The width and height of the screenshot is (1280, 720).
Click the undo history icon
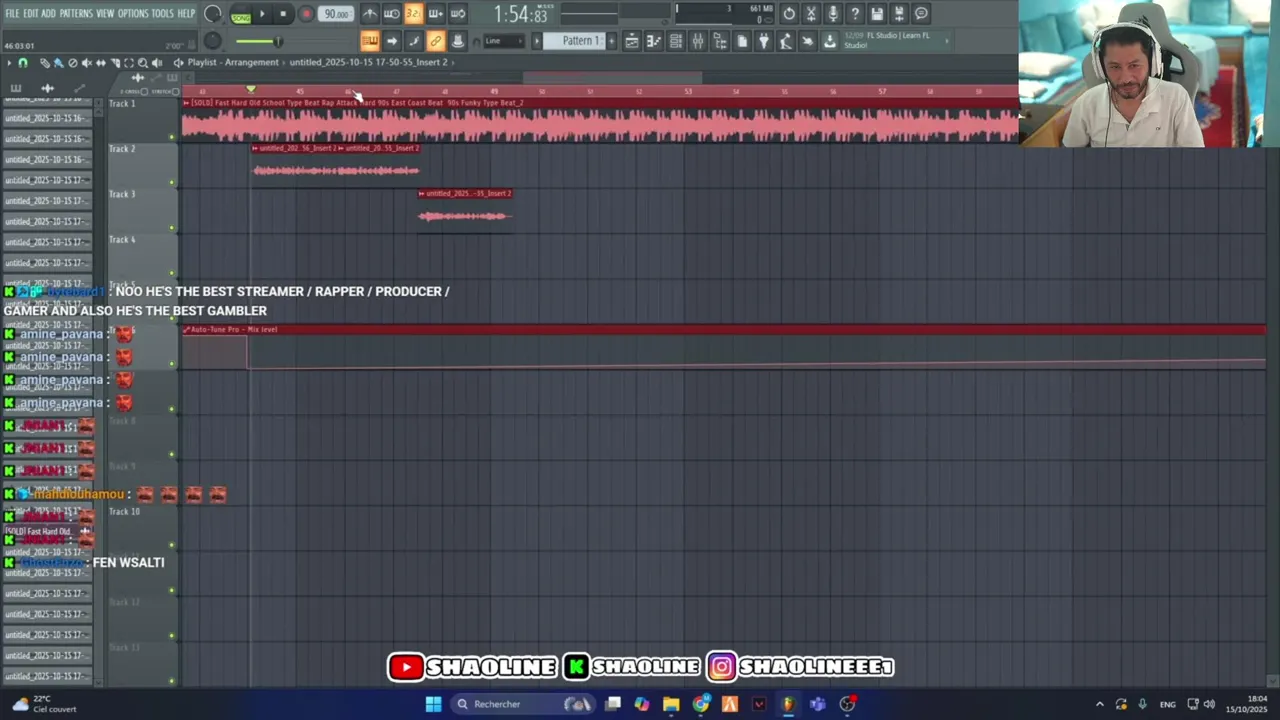789,14
